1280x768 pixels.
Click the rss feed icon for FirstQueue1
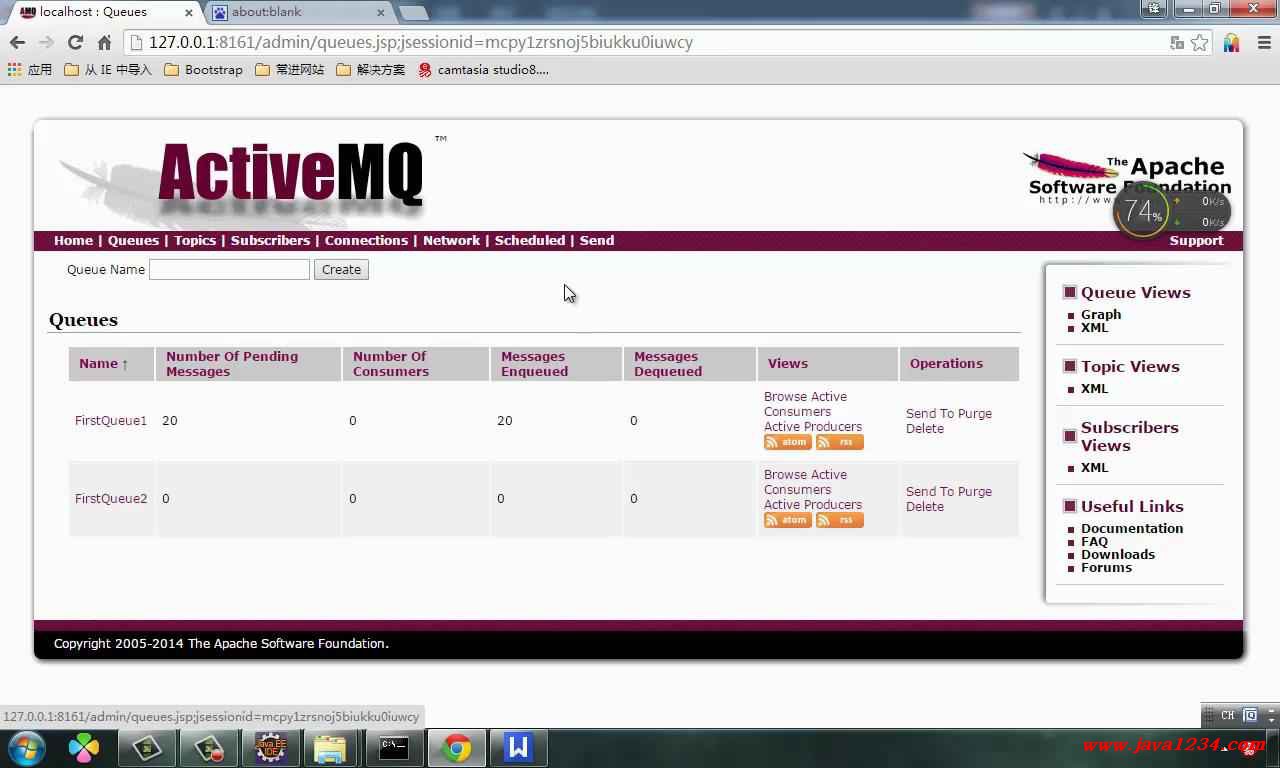(x=840, y=442)
